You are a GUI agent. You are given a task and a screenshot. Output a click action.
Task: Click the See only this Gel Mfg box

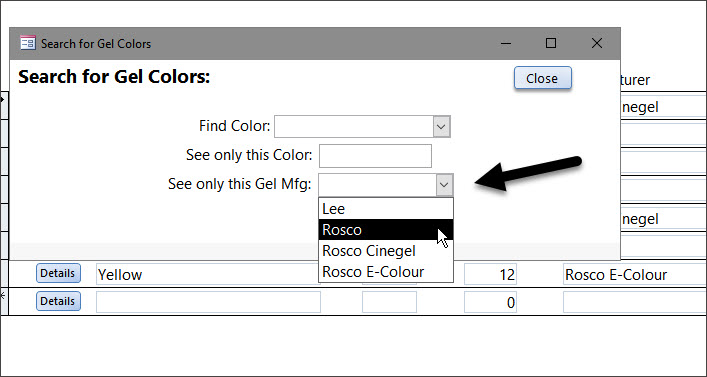[x=377, y=185]
